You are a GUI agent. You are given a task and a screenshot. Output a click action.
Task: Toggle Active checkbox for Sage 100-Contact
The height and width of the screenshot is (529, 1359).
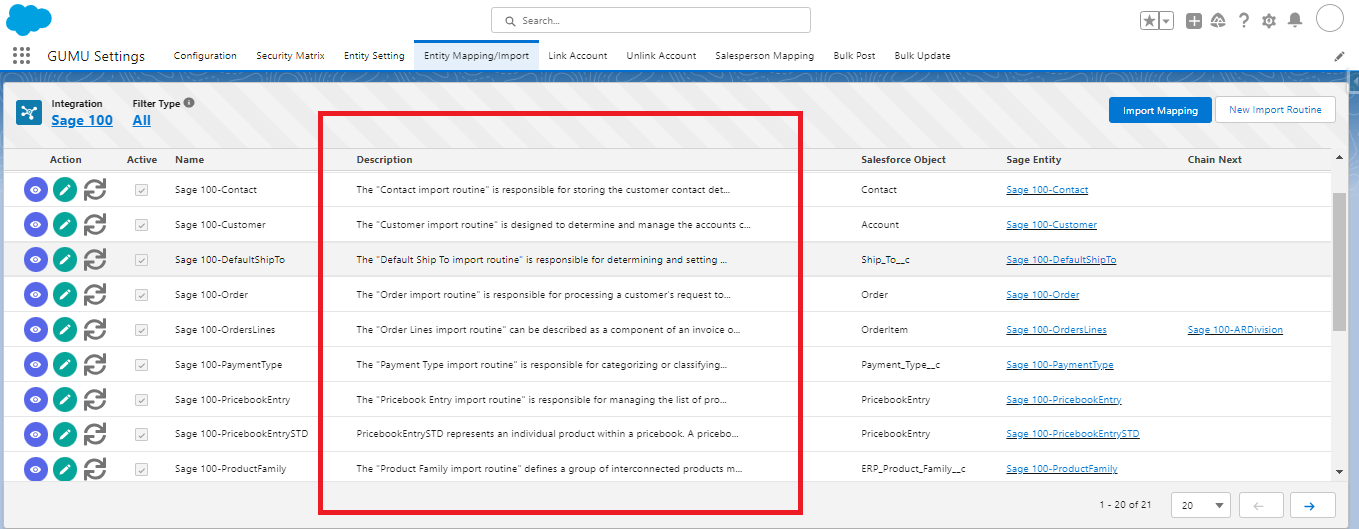[142, 190]
